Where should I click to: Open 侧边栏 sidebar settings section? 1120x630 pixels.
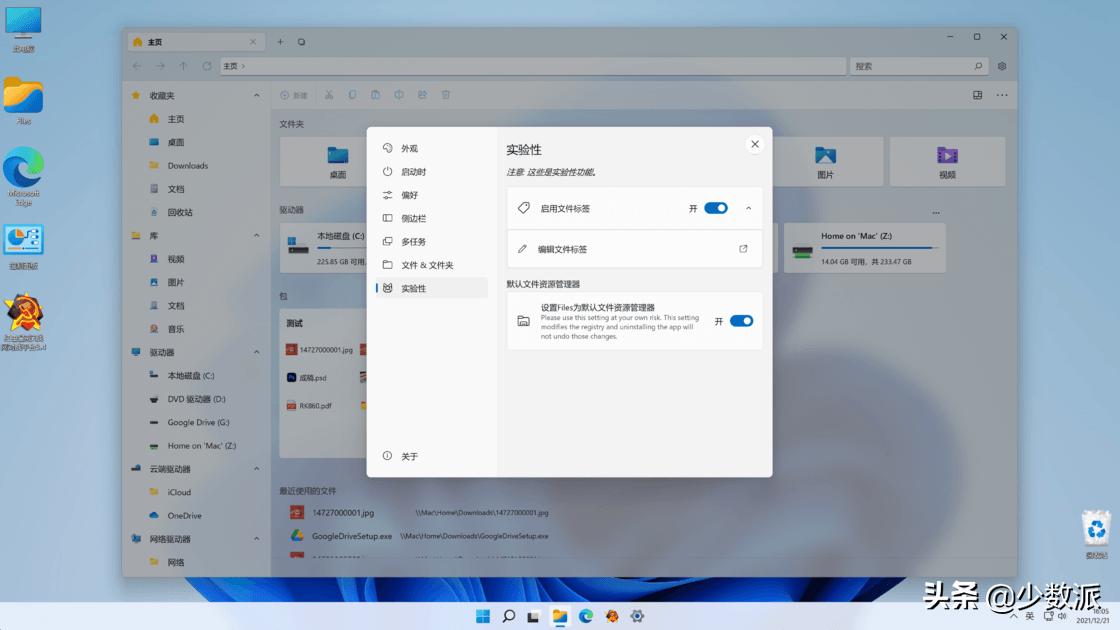(414, 217)
